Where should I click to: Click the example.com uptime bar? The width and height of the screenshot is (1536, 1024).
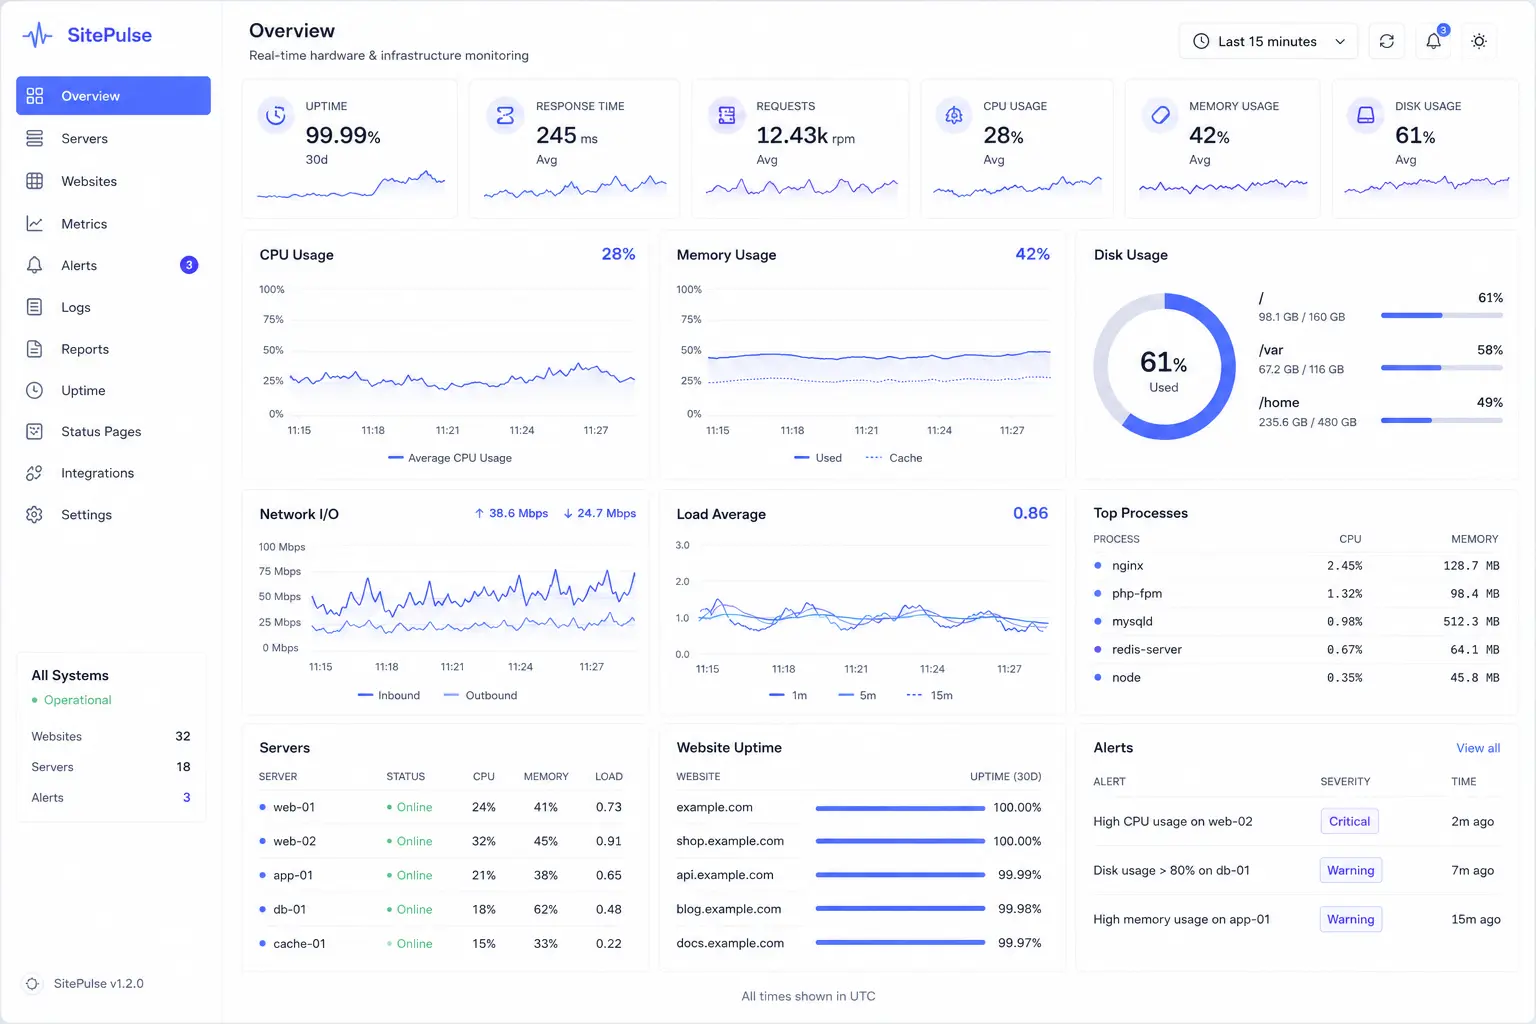pyautogui.click(x=901, y=808)
